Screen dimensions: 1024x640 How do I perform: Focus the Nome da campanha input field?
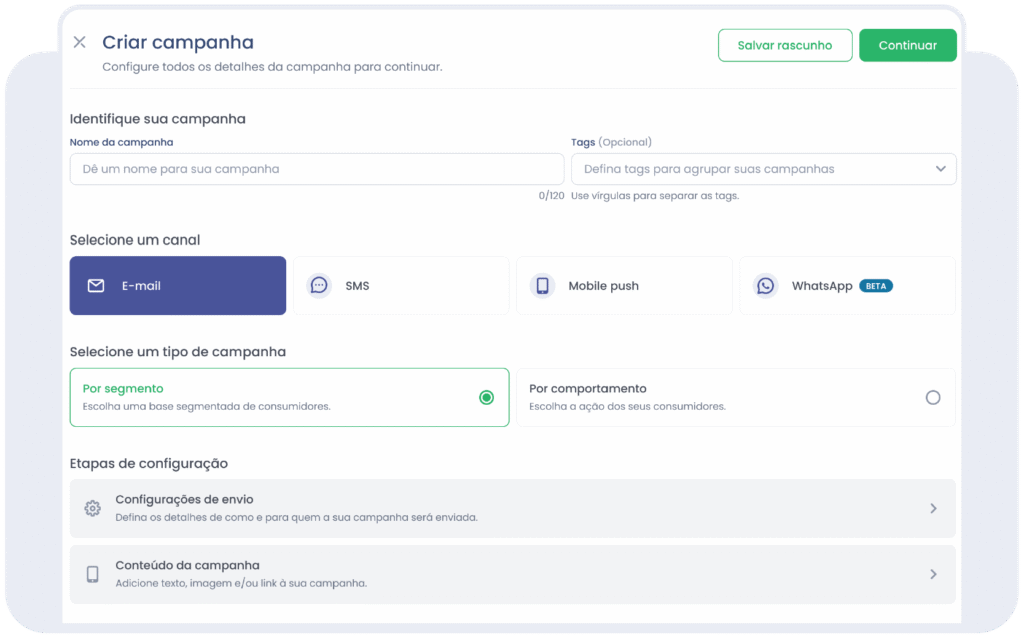coord(317,169)
